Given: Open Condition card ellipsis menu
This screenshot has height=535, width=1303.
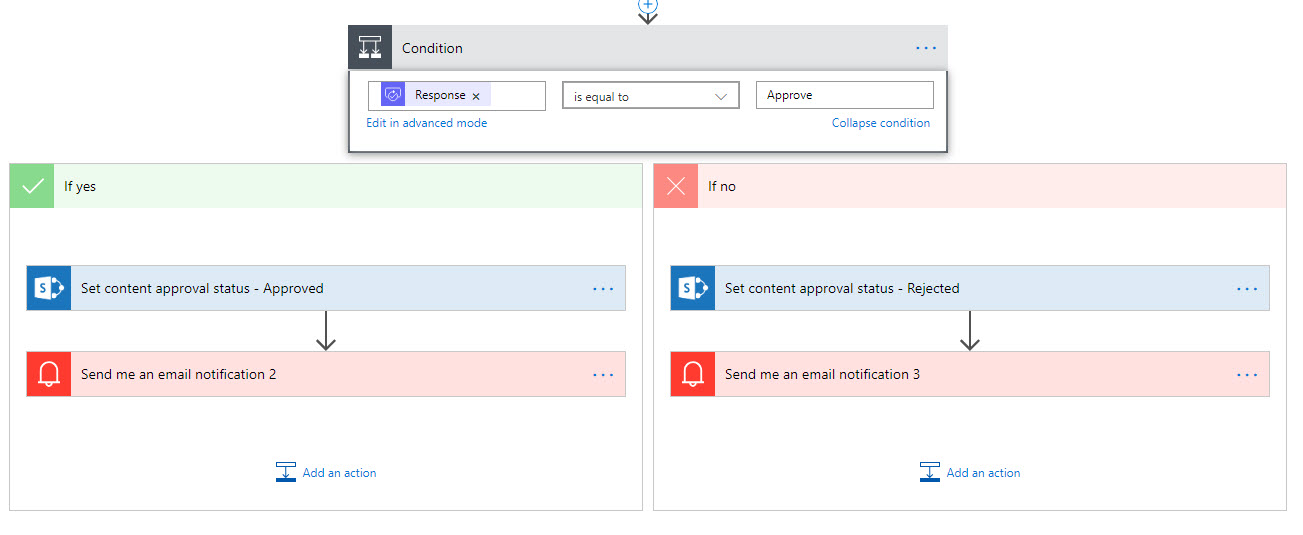Looking at the screenshot, I should (926, 48).
